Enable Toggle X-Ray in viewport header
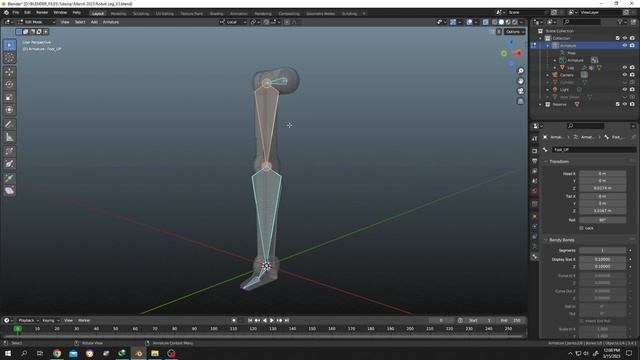This screenshot has height=360, width=640. (485, 22)
